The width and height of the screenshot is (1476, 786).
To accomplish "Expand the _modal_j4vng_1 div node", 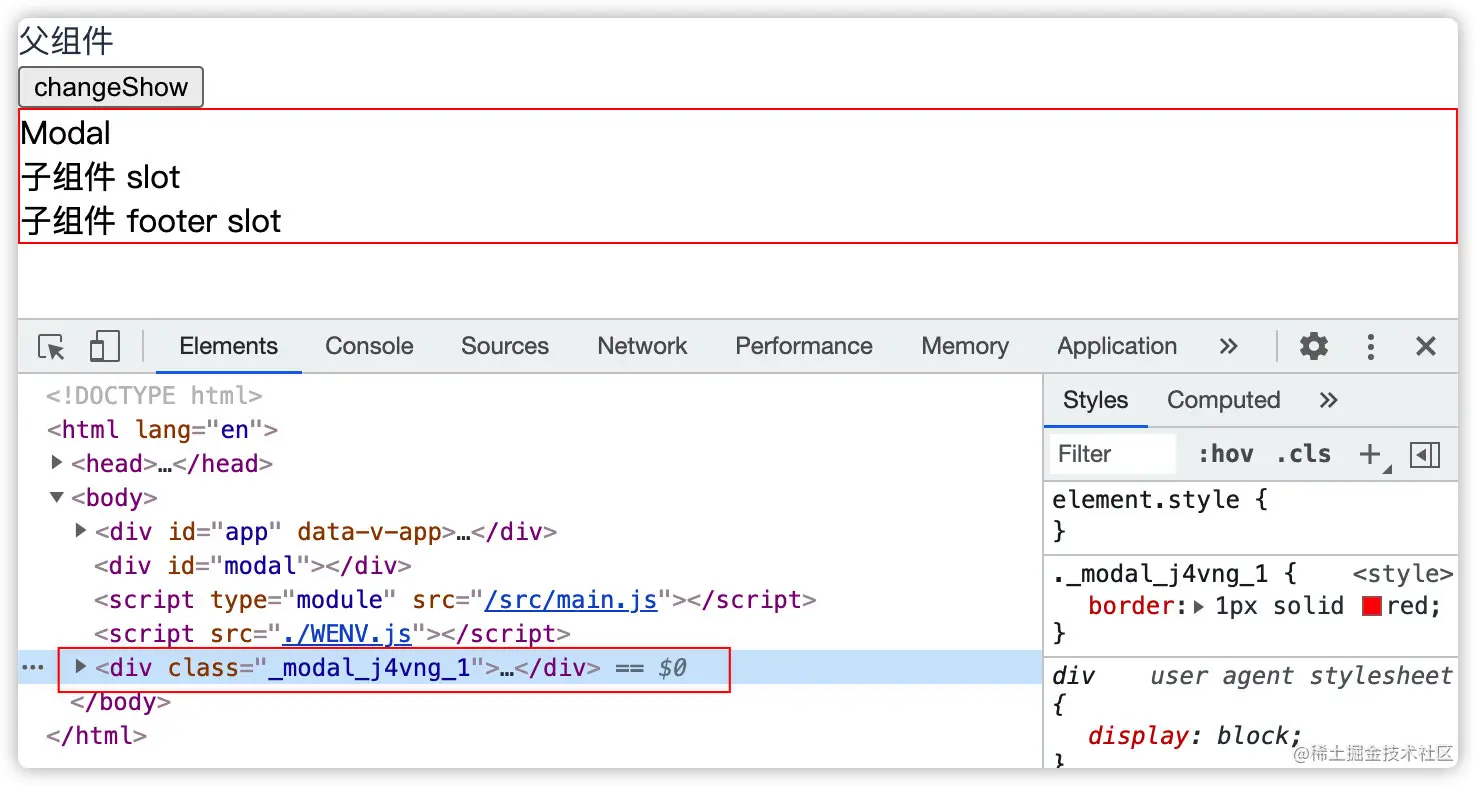I will 81,666.
